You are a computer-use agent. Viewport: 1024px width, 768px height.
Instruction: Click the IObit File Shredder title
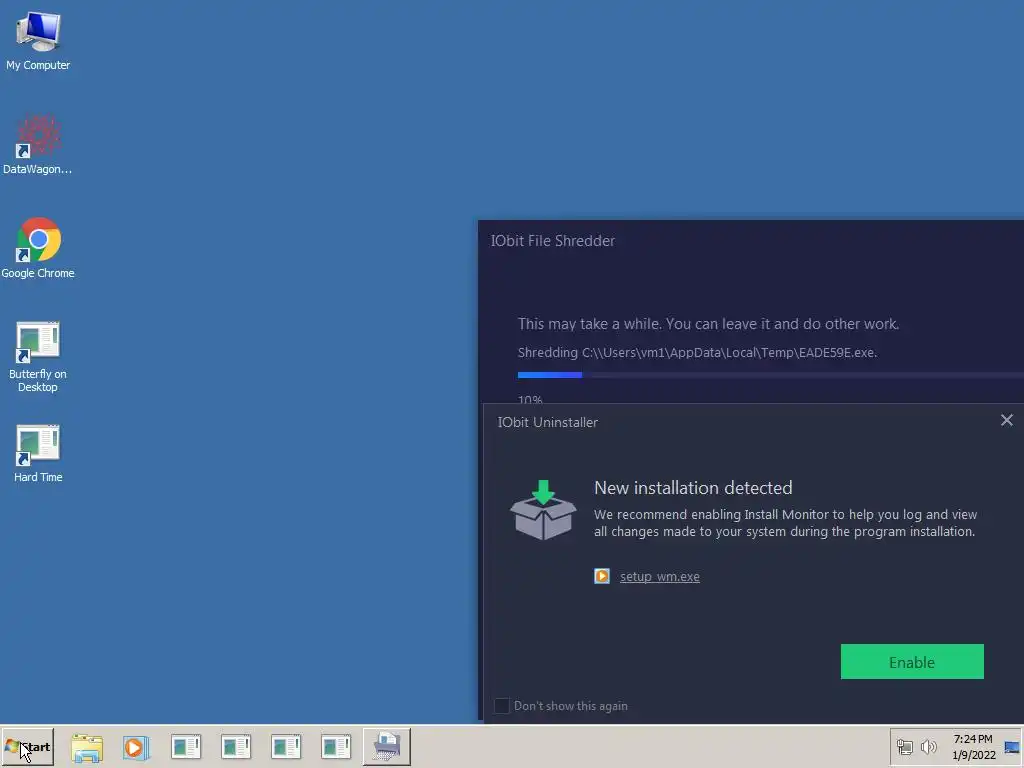pos(552,241)
